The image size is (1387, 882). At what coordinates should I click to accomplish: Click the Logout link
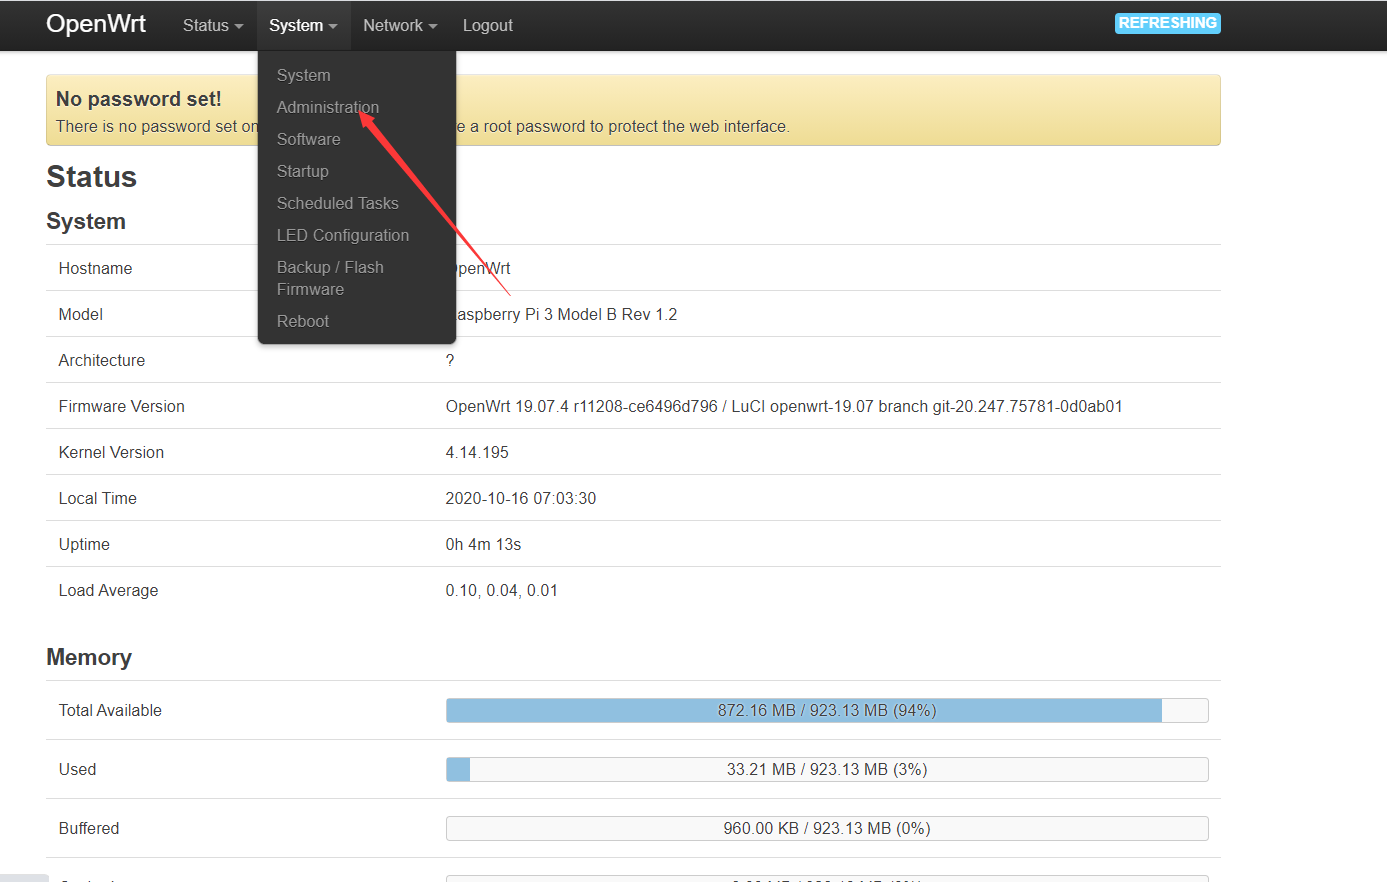[488, 25]
